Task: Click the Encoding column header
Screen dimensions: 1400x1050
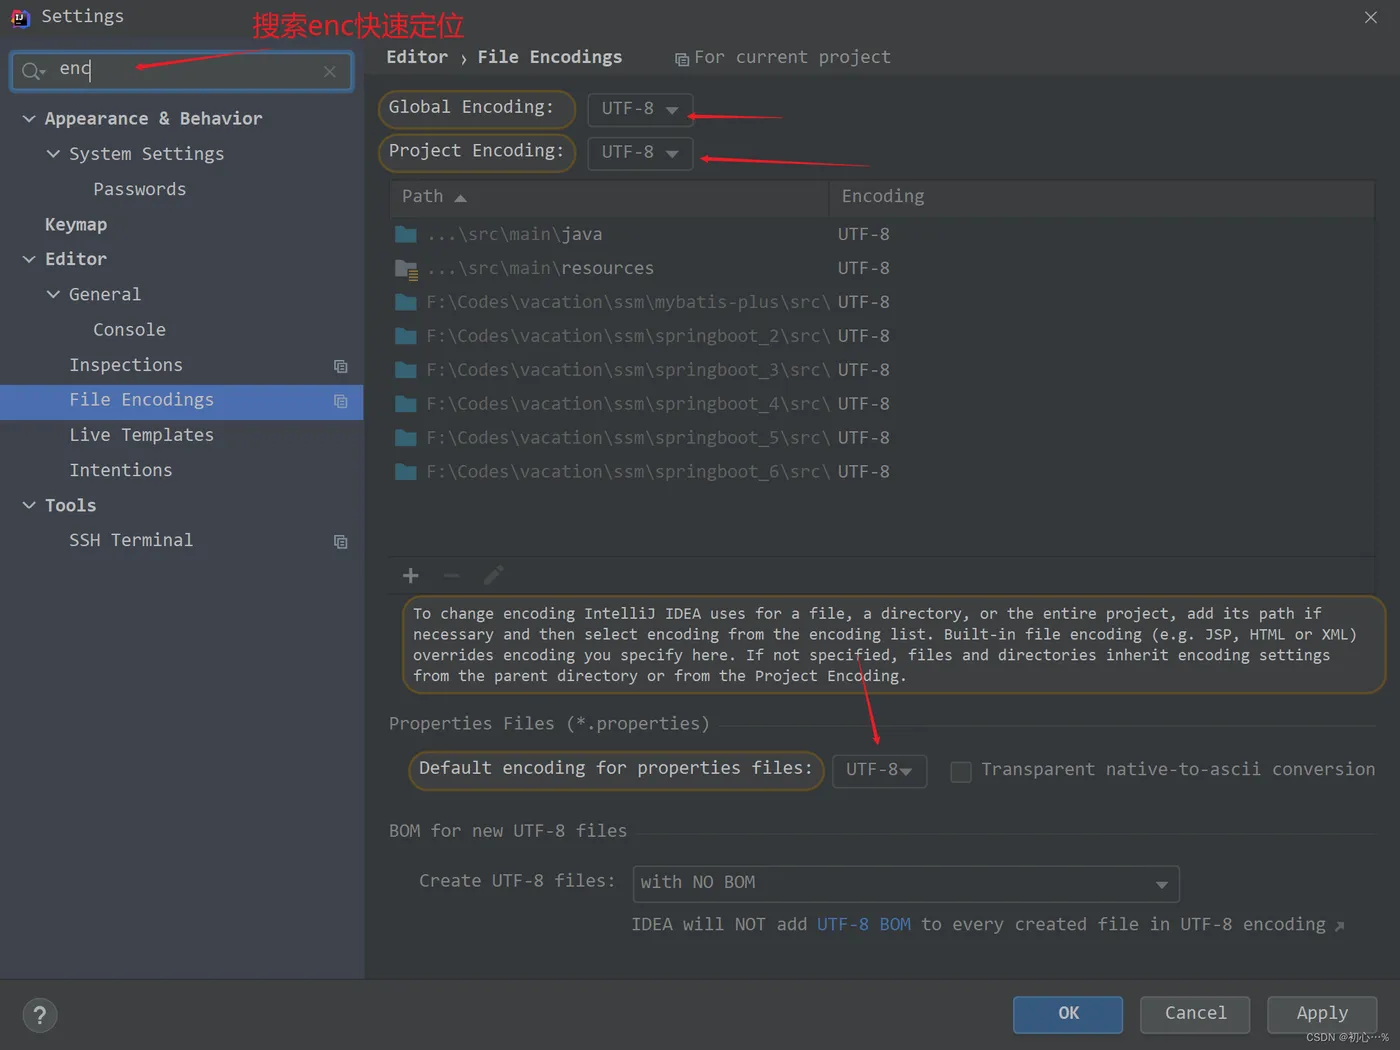Action: 1101,197
